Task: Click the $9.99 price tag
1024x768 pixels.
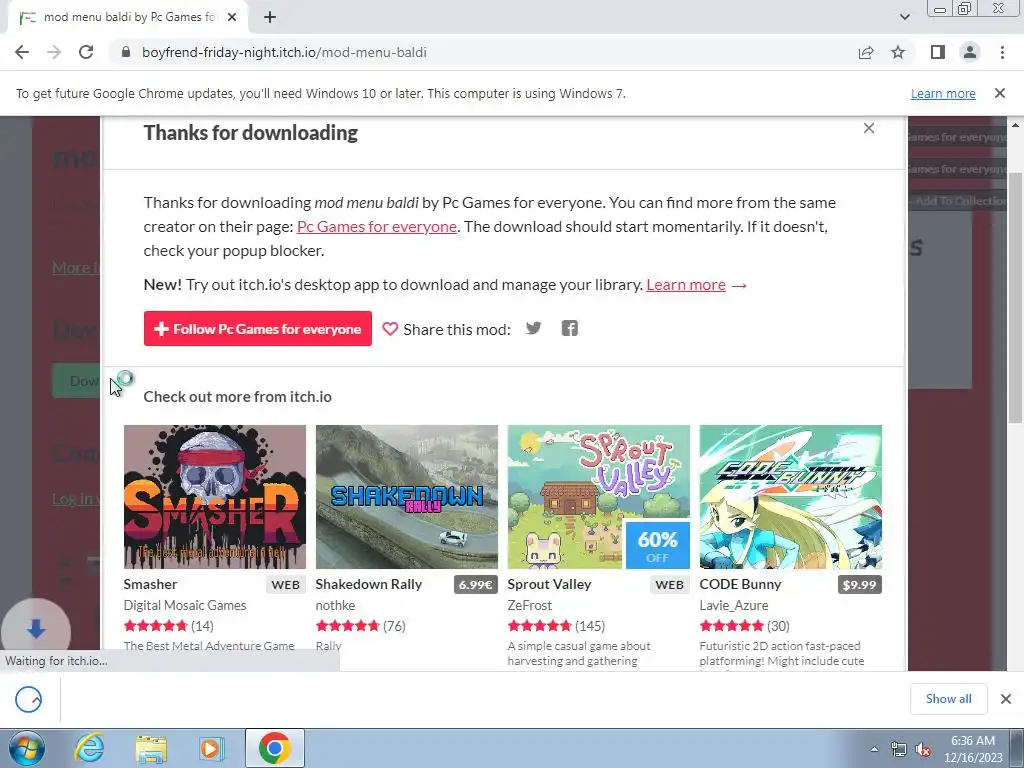Action: (x=859, y=584)
